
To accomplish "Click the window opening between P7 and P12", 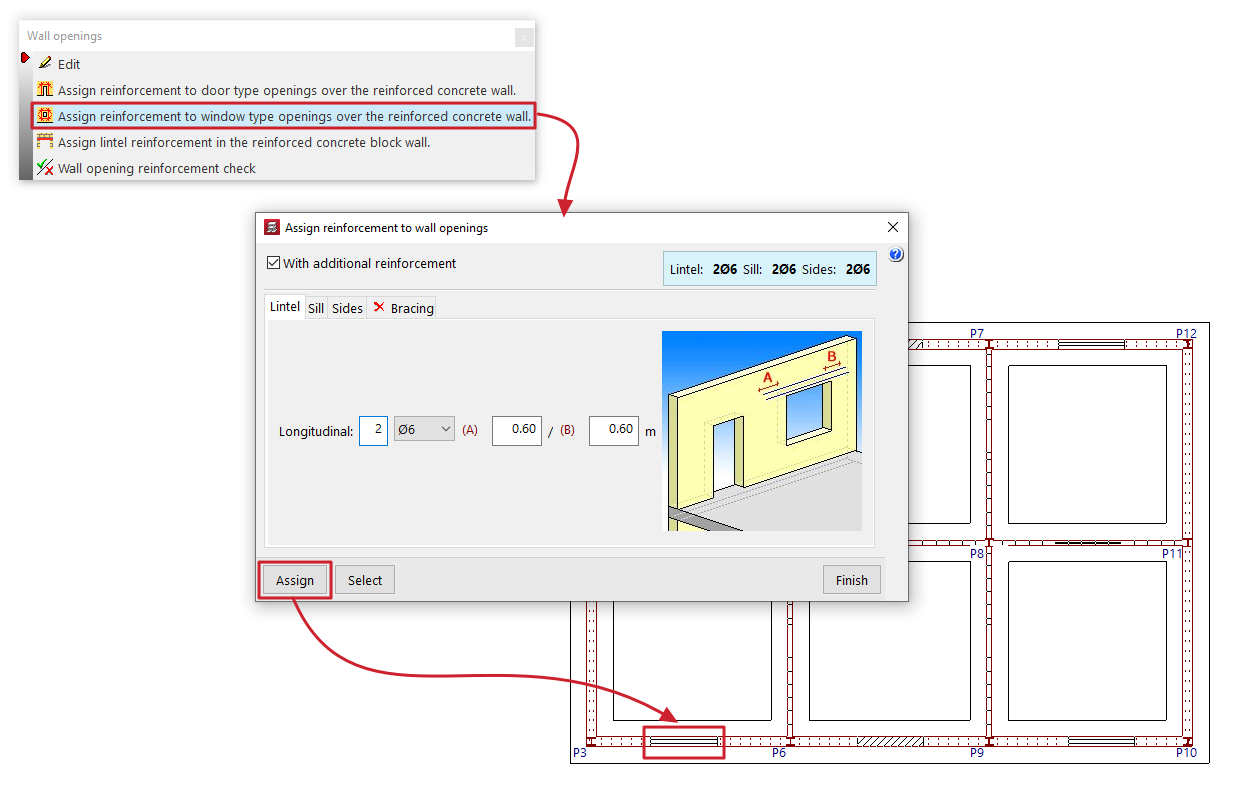I will (1092, 344).
